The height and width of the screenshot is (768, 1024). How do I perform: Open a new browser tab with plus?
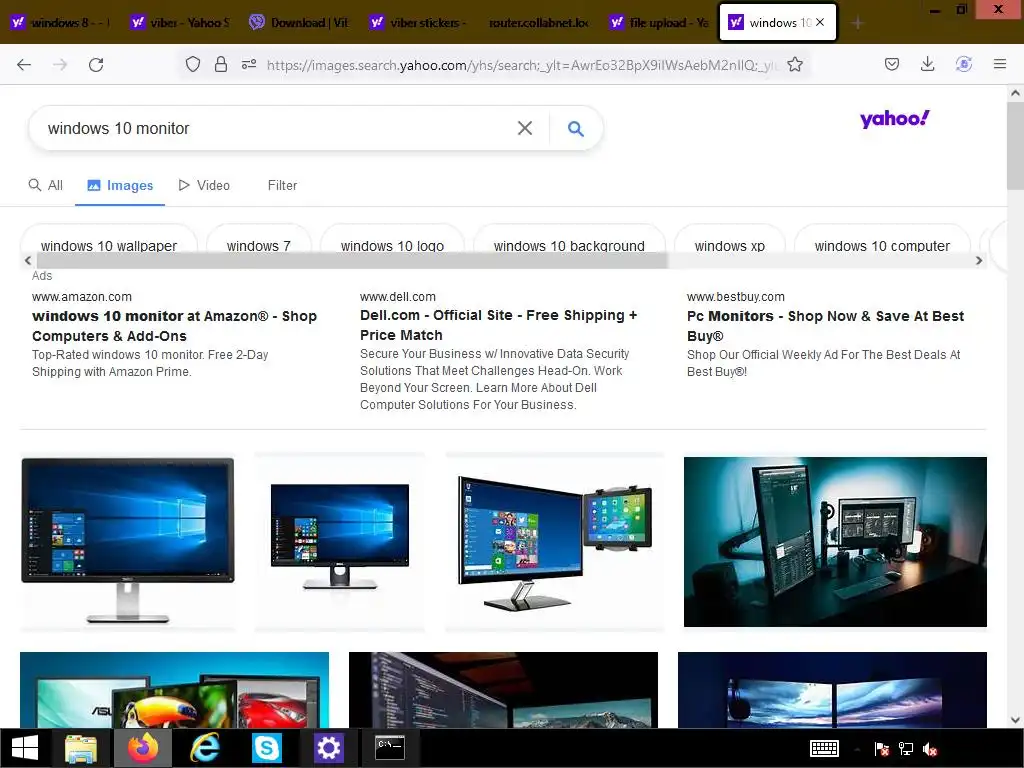coord(857,23)
